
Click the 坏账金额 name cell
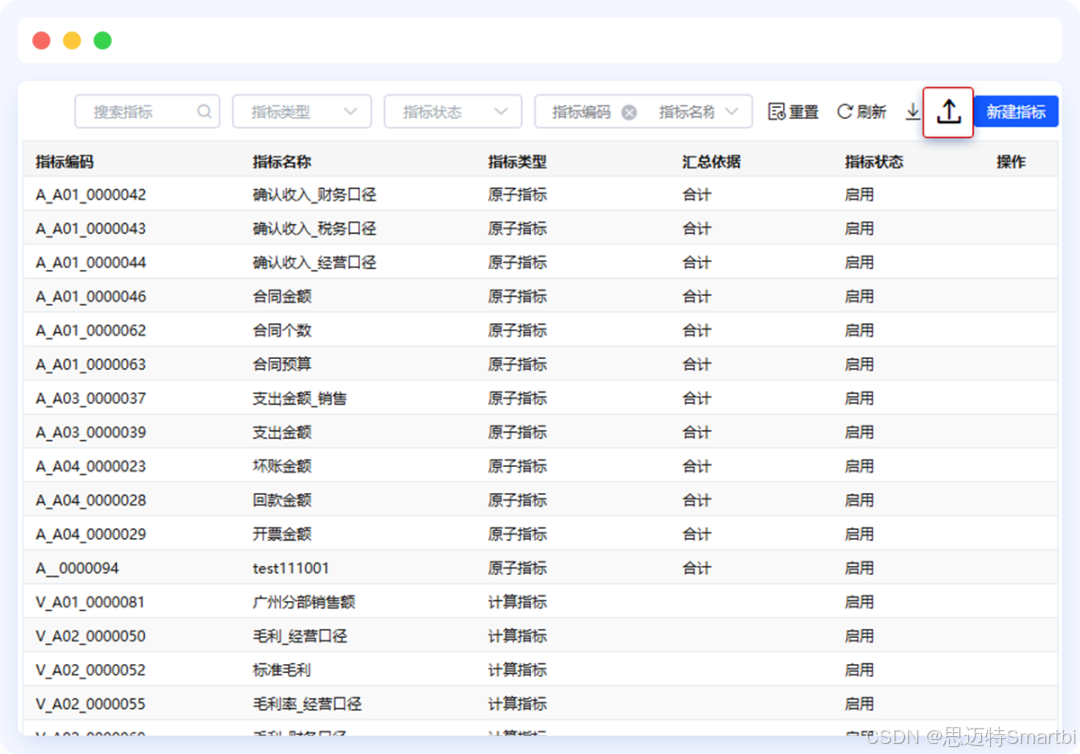point(282,466)
